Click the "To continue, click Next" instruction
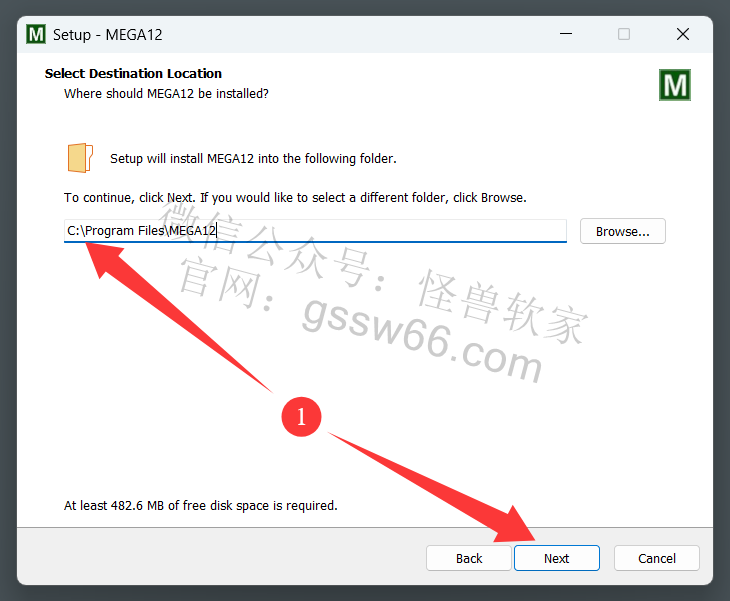This screenshot has height=601, width=730. tap(295, 198)
